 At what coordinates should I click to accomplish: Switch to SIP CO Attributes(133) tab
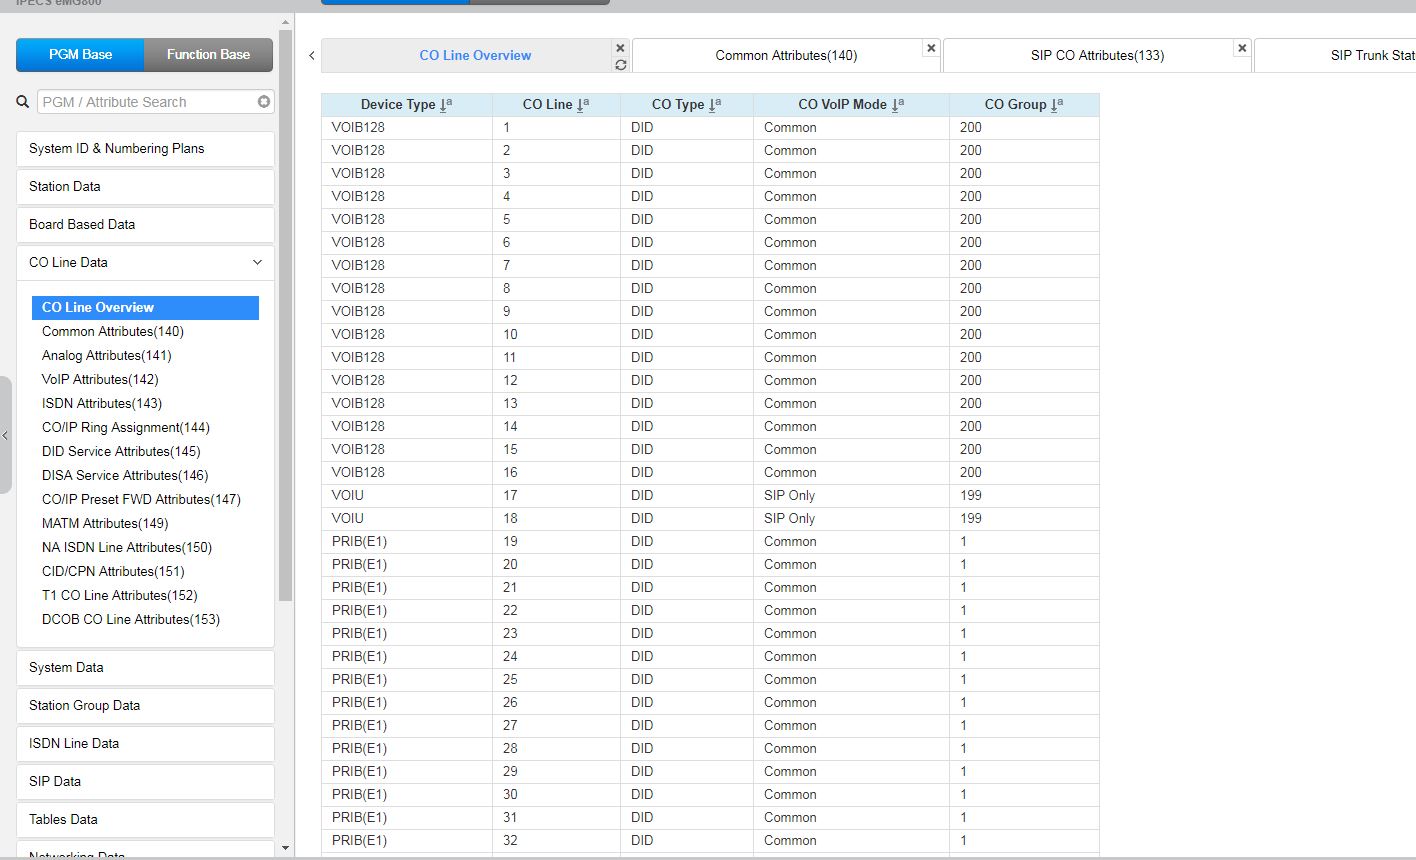[1096, 56]
